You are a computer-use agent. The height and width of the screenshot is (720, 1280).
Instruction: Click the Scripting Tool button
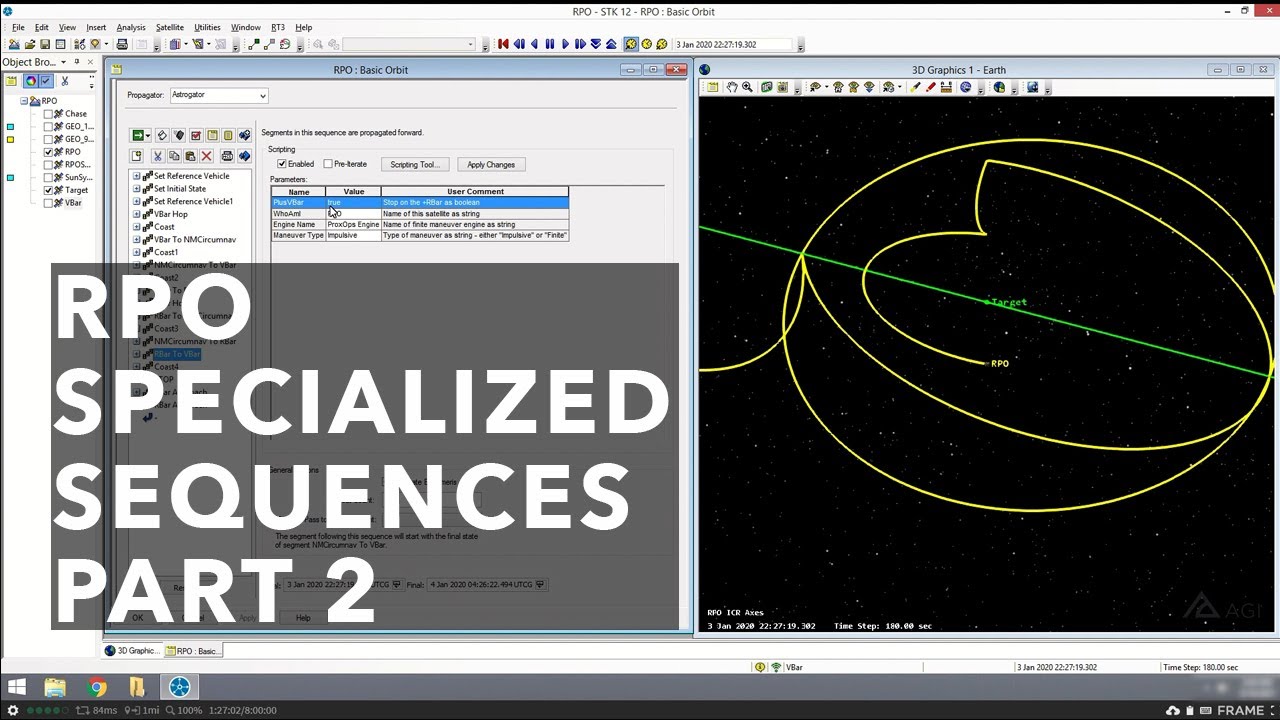(414, 164)
